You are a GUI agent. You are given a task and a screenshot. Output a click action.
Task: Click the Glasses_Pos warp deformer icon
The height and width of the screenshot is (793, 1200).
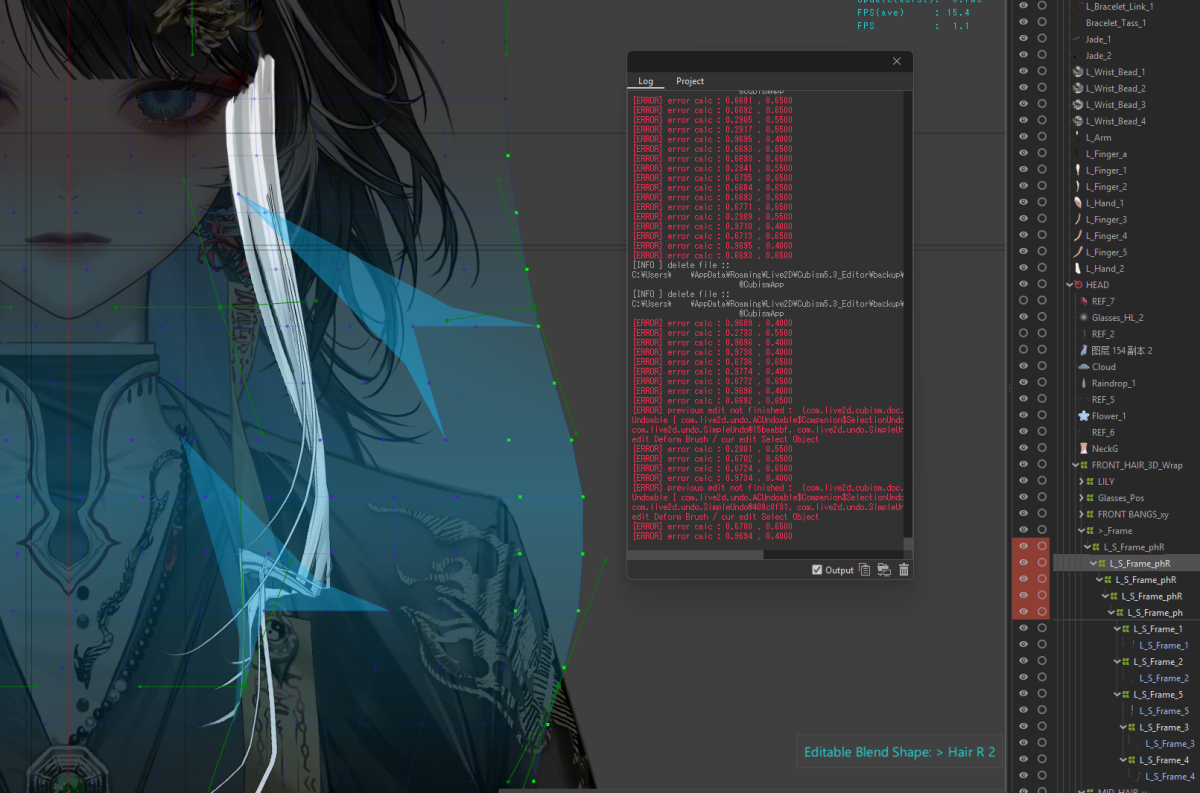(x=1091, y=498)
